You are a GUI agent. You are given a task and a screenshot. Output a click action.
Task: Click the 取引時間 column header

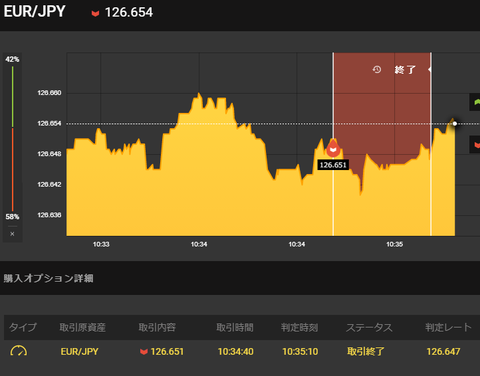(x=235, y=327)
